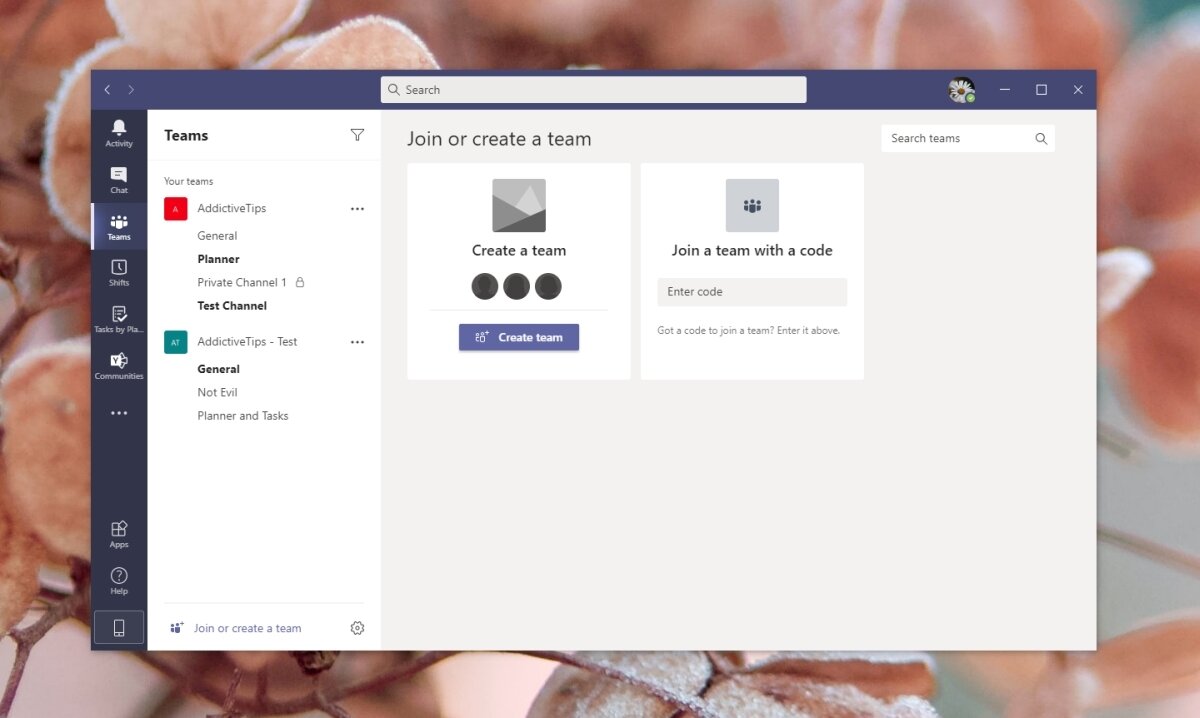Click the Your teams heading
Screen dimensions: 1200x718
pyautogui.click(x=189, y=182)
